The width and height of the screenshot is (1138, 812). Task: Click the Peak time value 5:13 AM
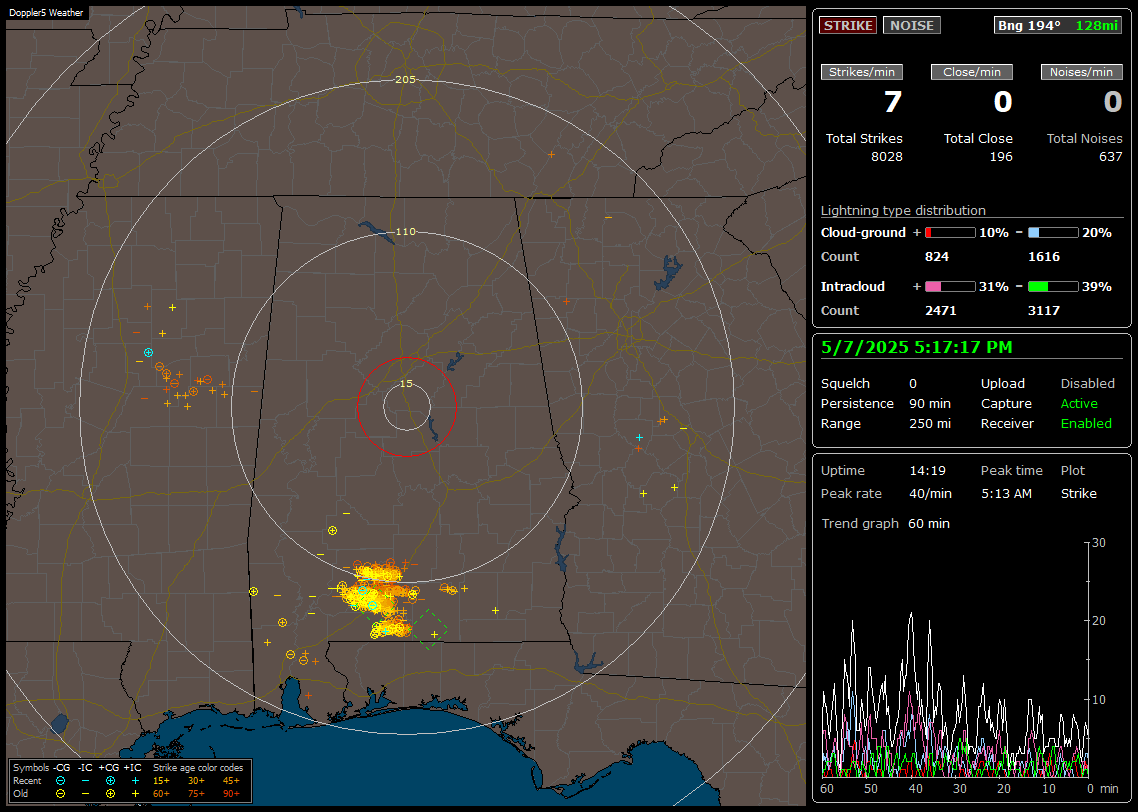click(x=1007, y=493)
